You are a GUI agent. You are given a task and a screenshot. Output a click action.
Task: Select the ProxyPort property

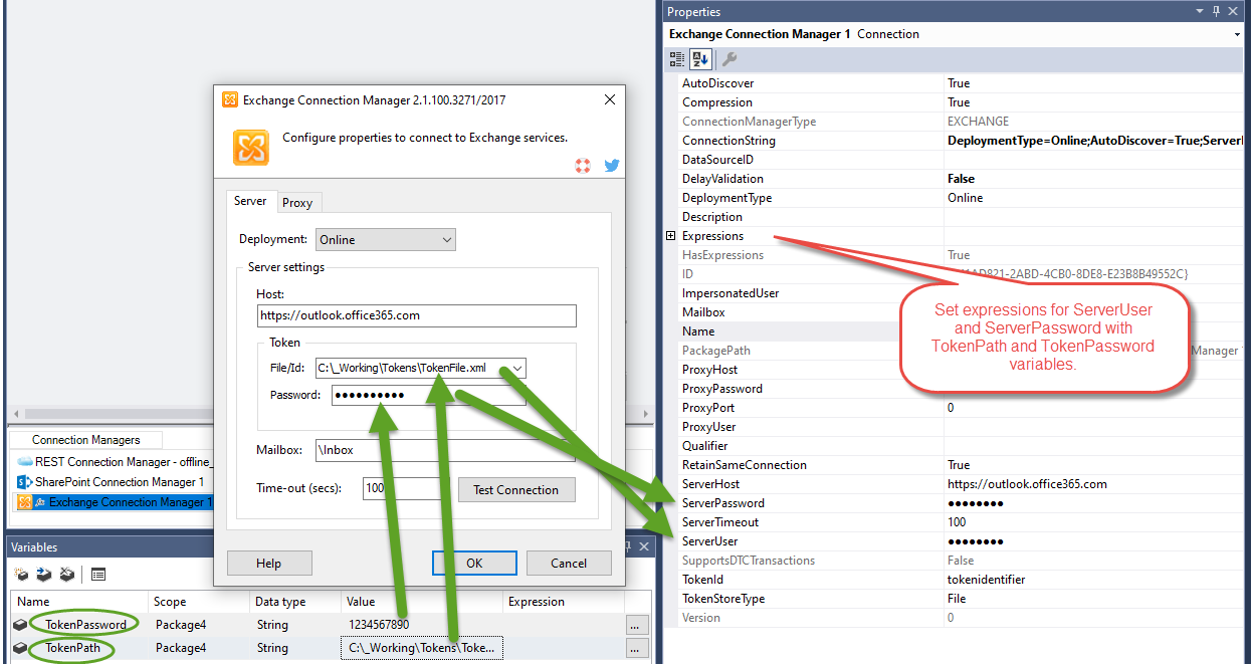point(710,408)
